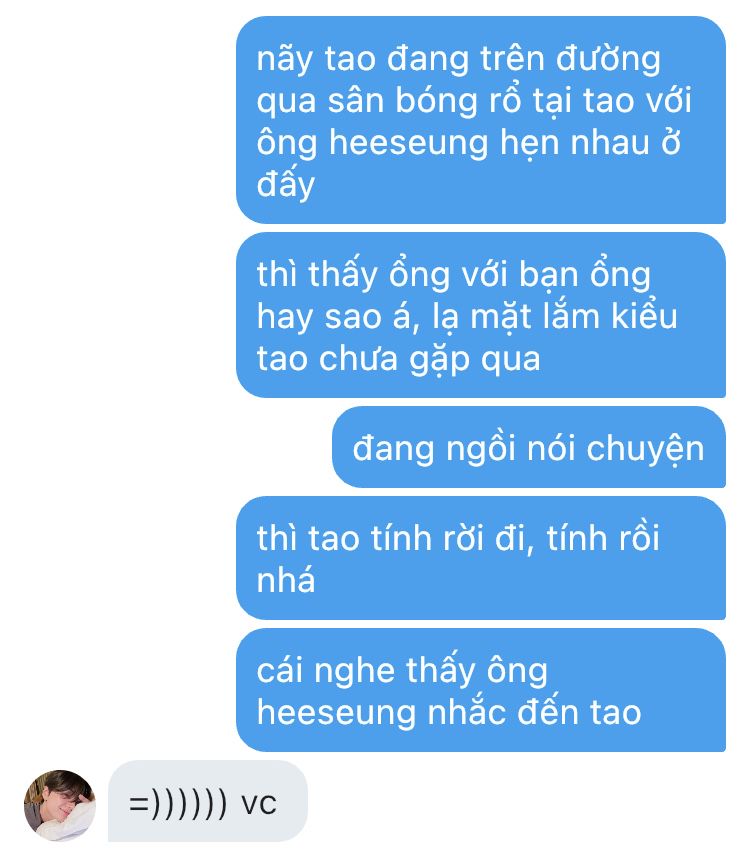Tap the message starting "thì thấy ổng với bạn ổng"

pos(481,315)
